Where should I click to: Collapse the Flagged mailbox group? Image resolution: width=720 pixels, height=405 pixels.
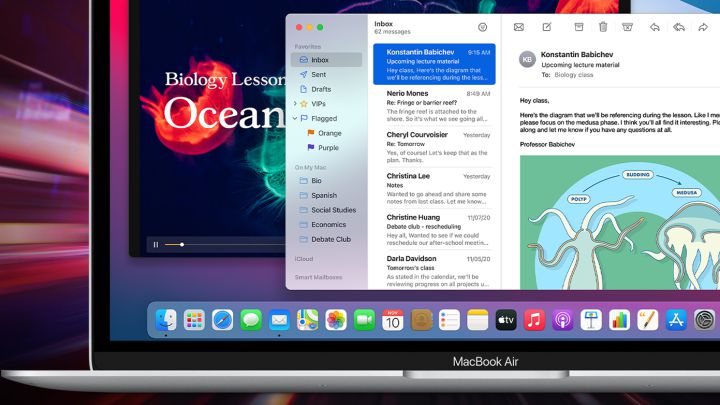click(x=295, y=118)
